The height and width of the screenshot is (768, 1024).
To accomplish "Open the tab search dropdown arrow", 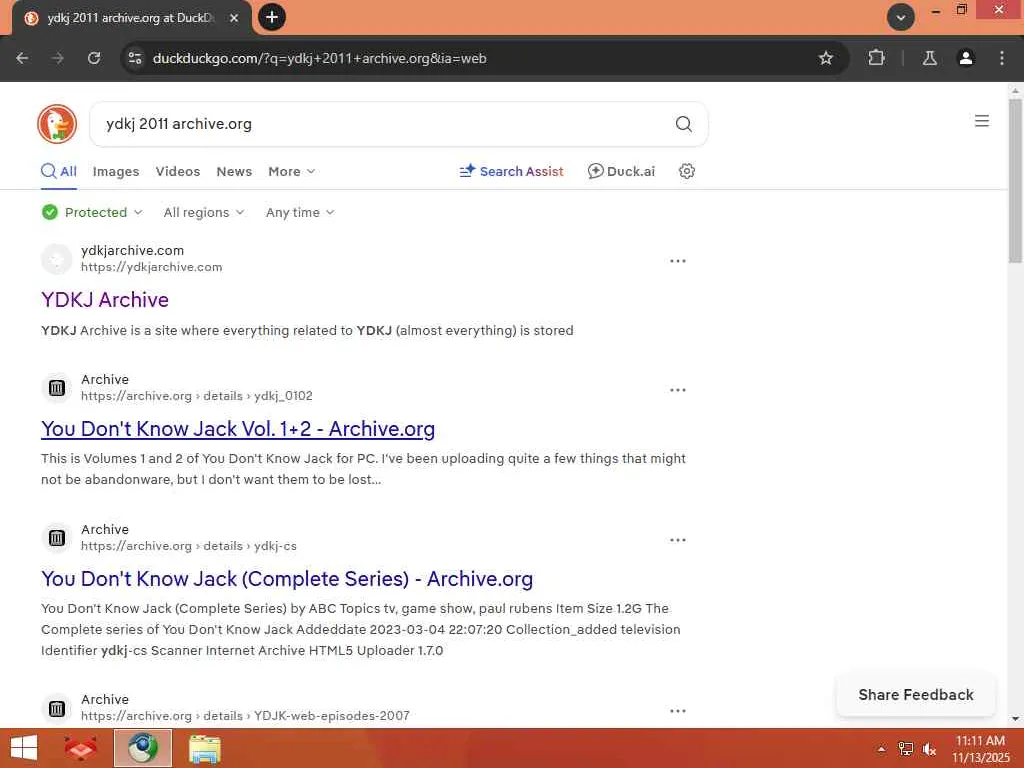I will (x=901, y=17).
